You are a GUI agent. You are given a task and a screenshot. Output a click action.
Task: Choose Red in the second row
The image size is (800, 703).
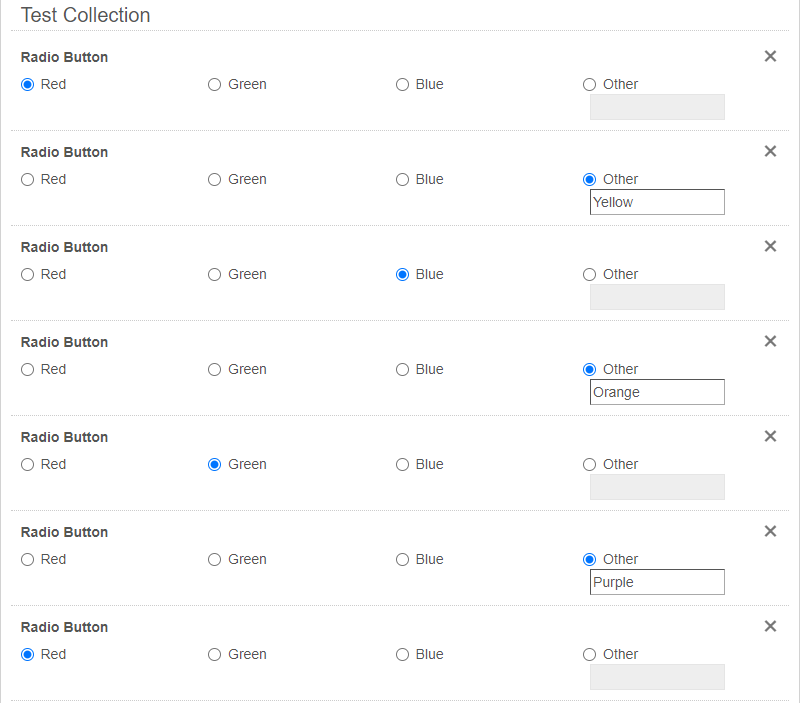(x=28, y=180)
